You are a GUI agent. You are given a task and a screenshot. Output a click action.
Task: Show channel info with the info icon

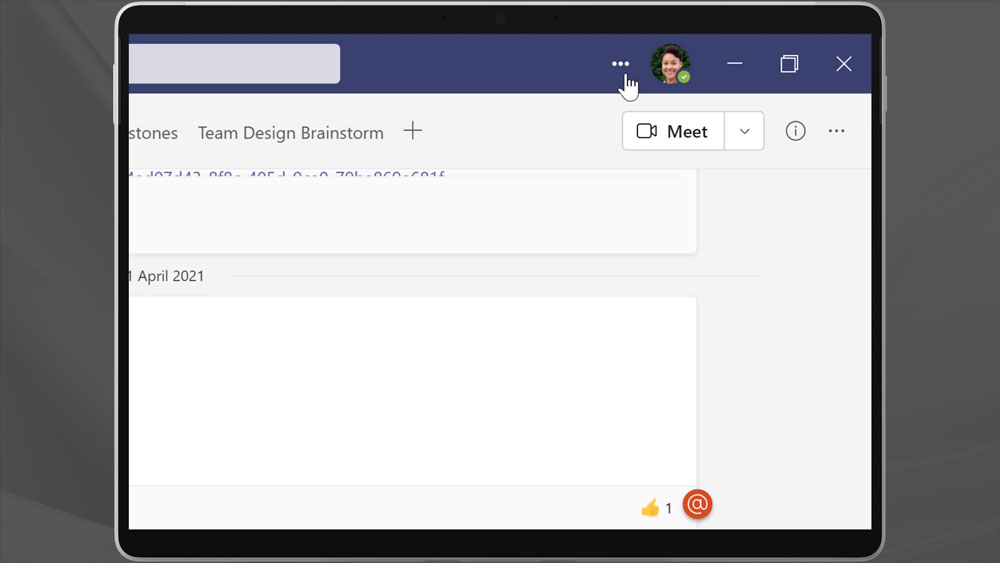tap(795, 131)
